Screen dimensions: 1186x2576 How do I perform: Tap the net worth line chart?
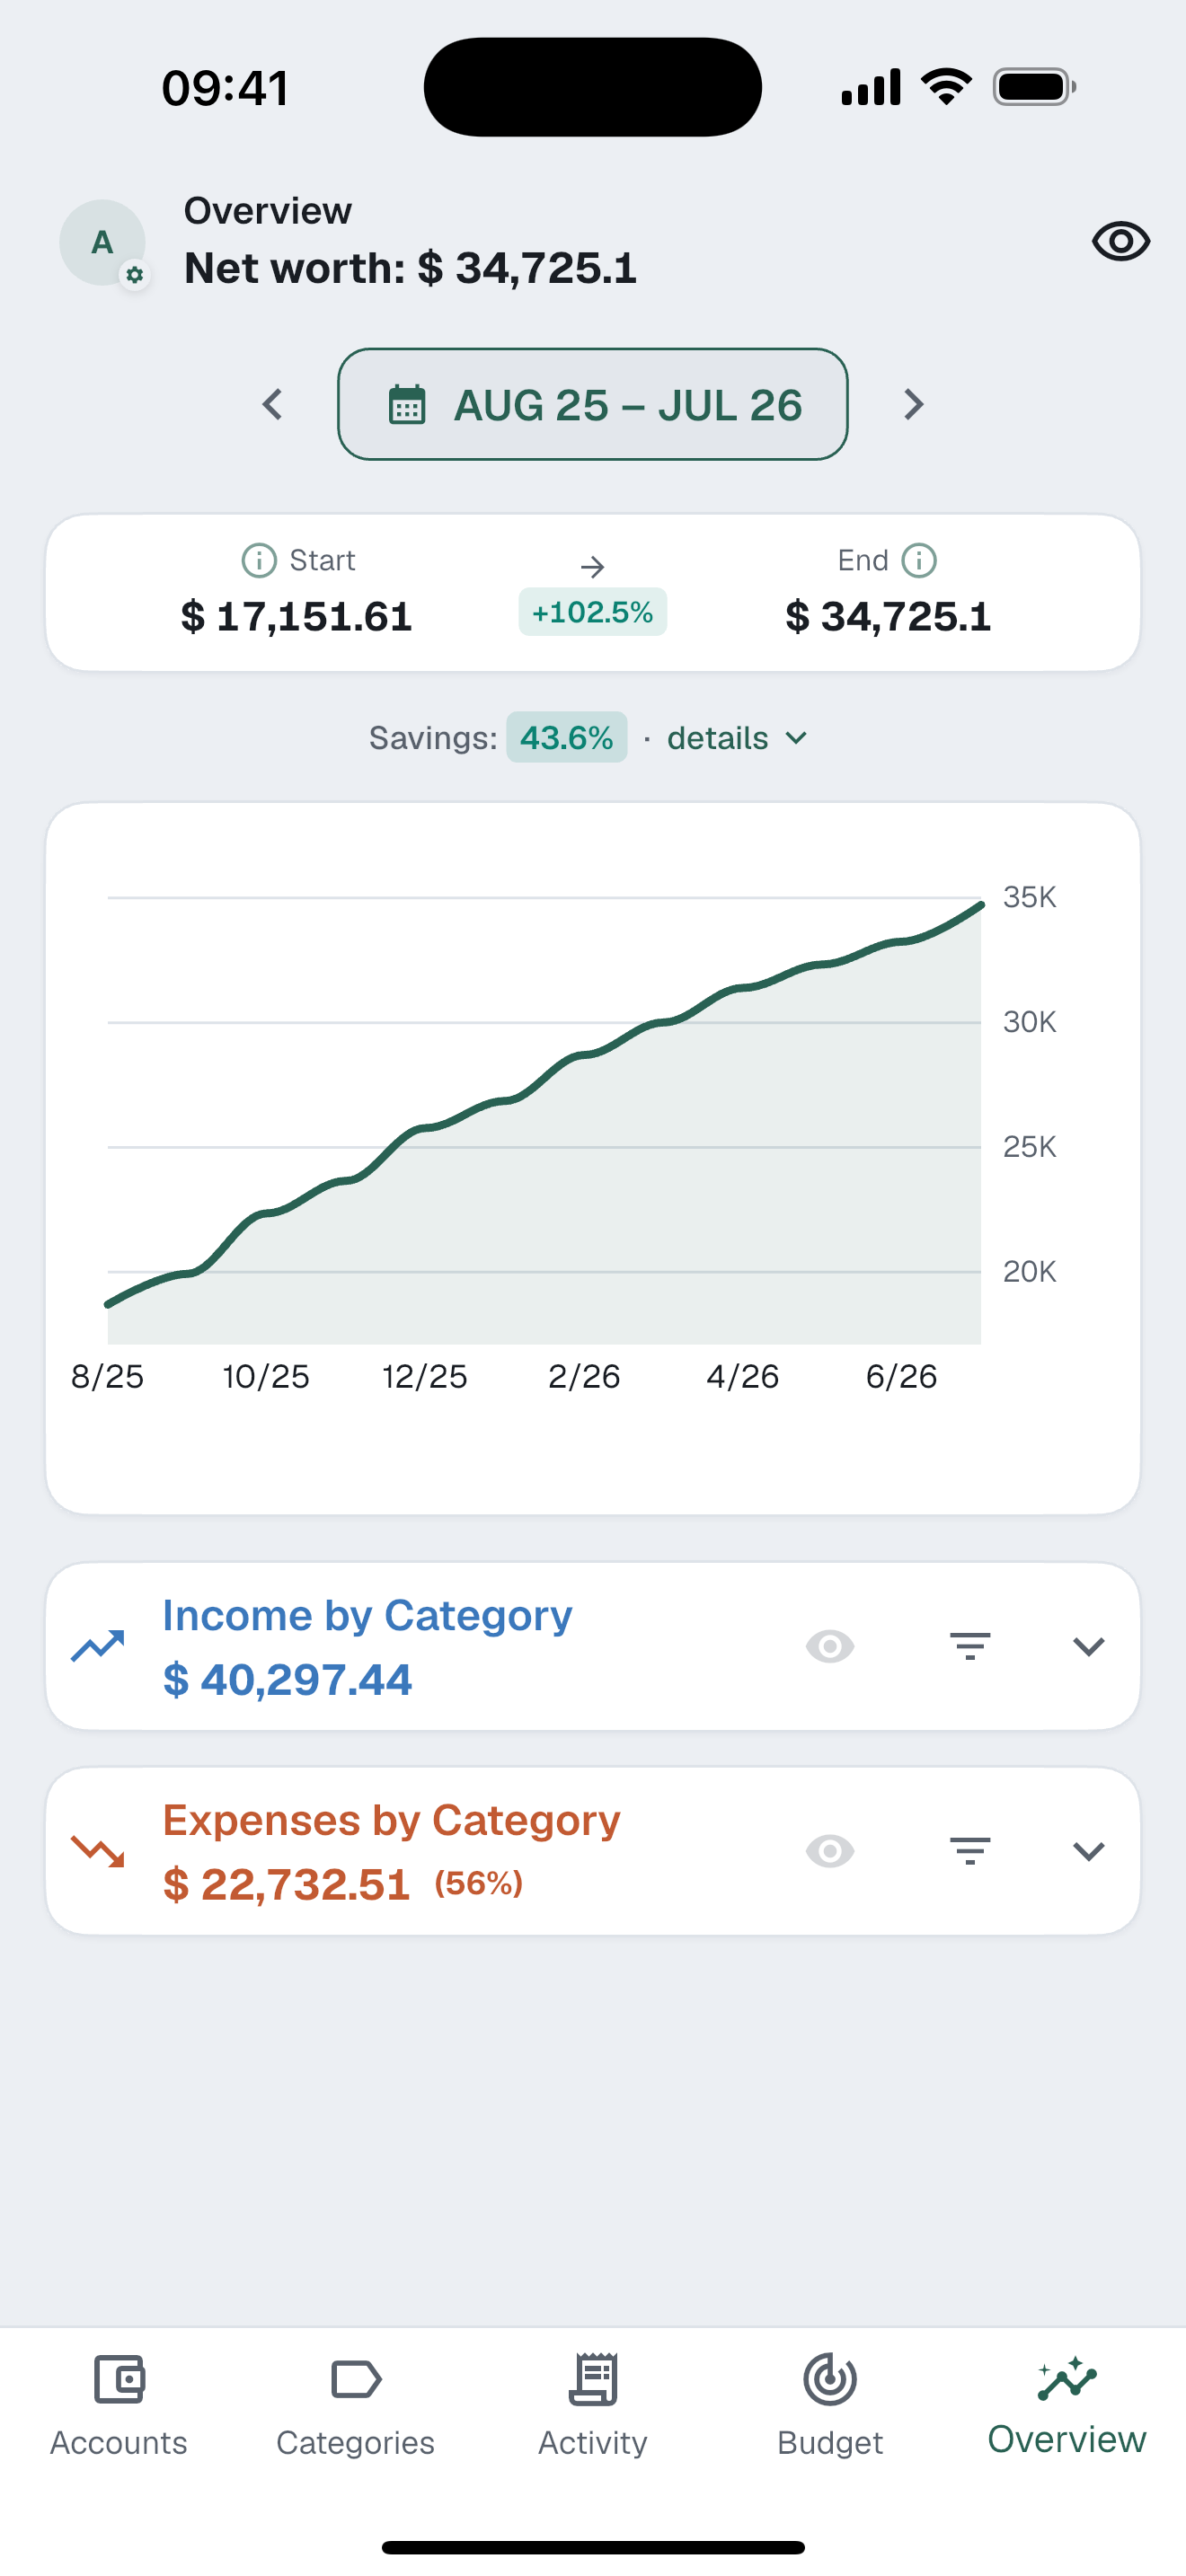point(544,1120)
